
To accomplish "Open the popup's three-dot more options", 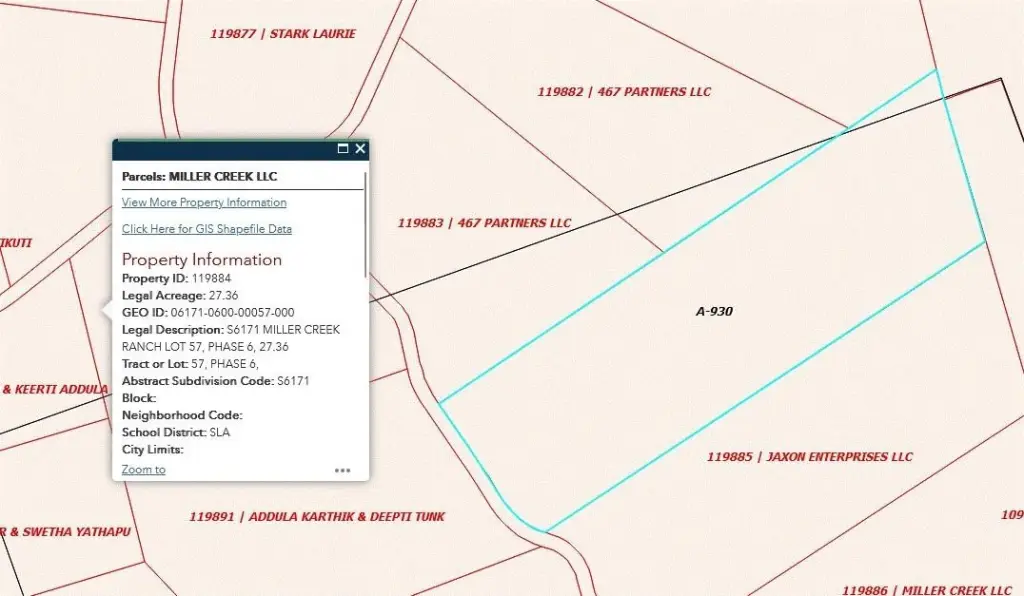I will tap(343, 470).
